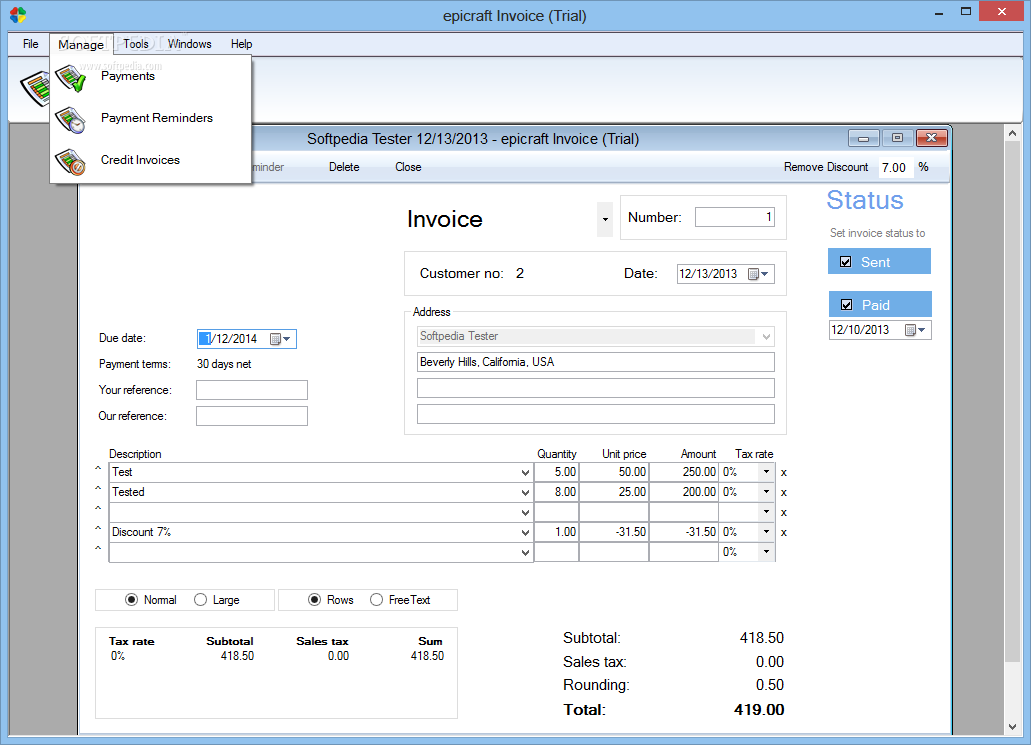Viewport: 1031px width, 745px height.
Task: Click the Total 419.00 value
Action: tap(759, 710)
